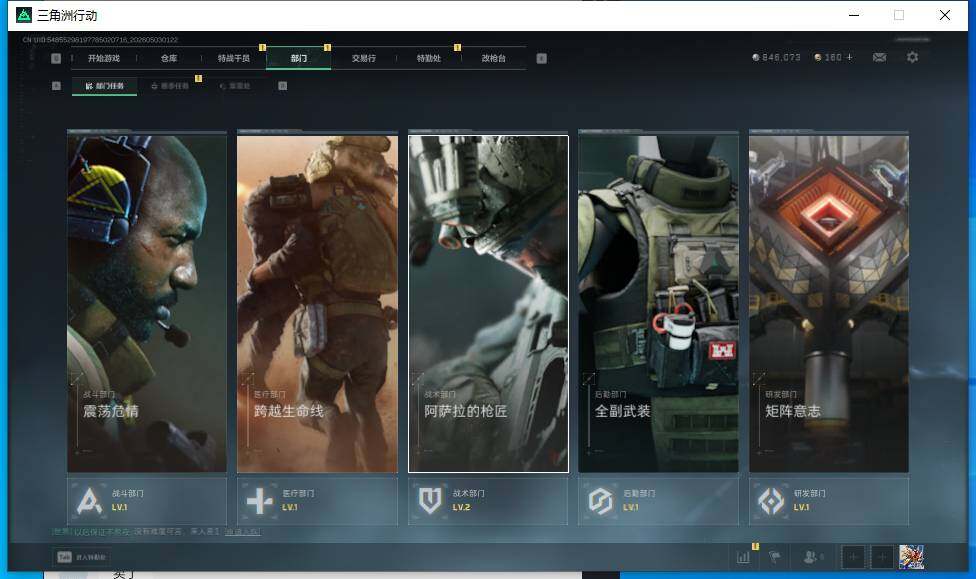The height and width of the screenshot is (579, 976).
Task: Click next-tab key icon right of 改枪台
Action: 542,58
